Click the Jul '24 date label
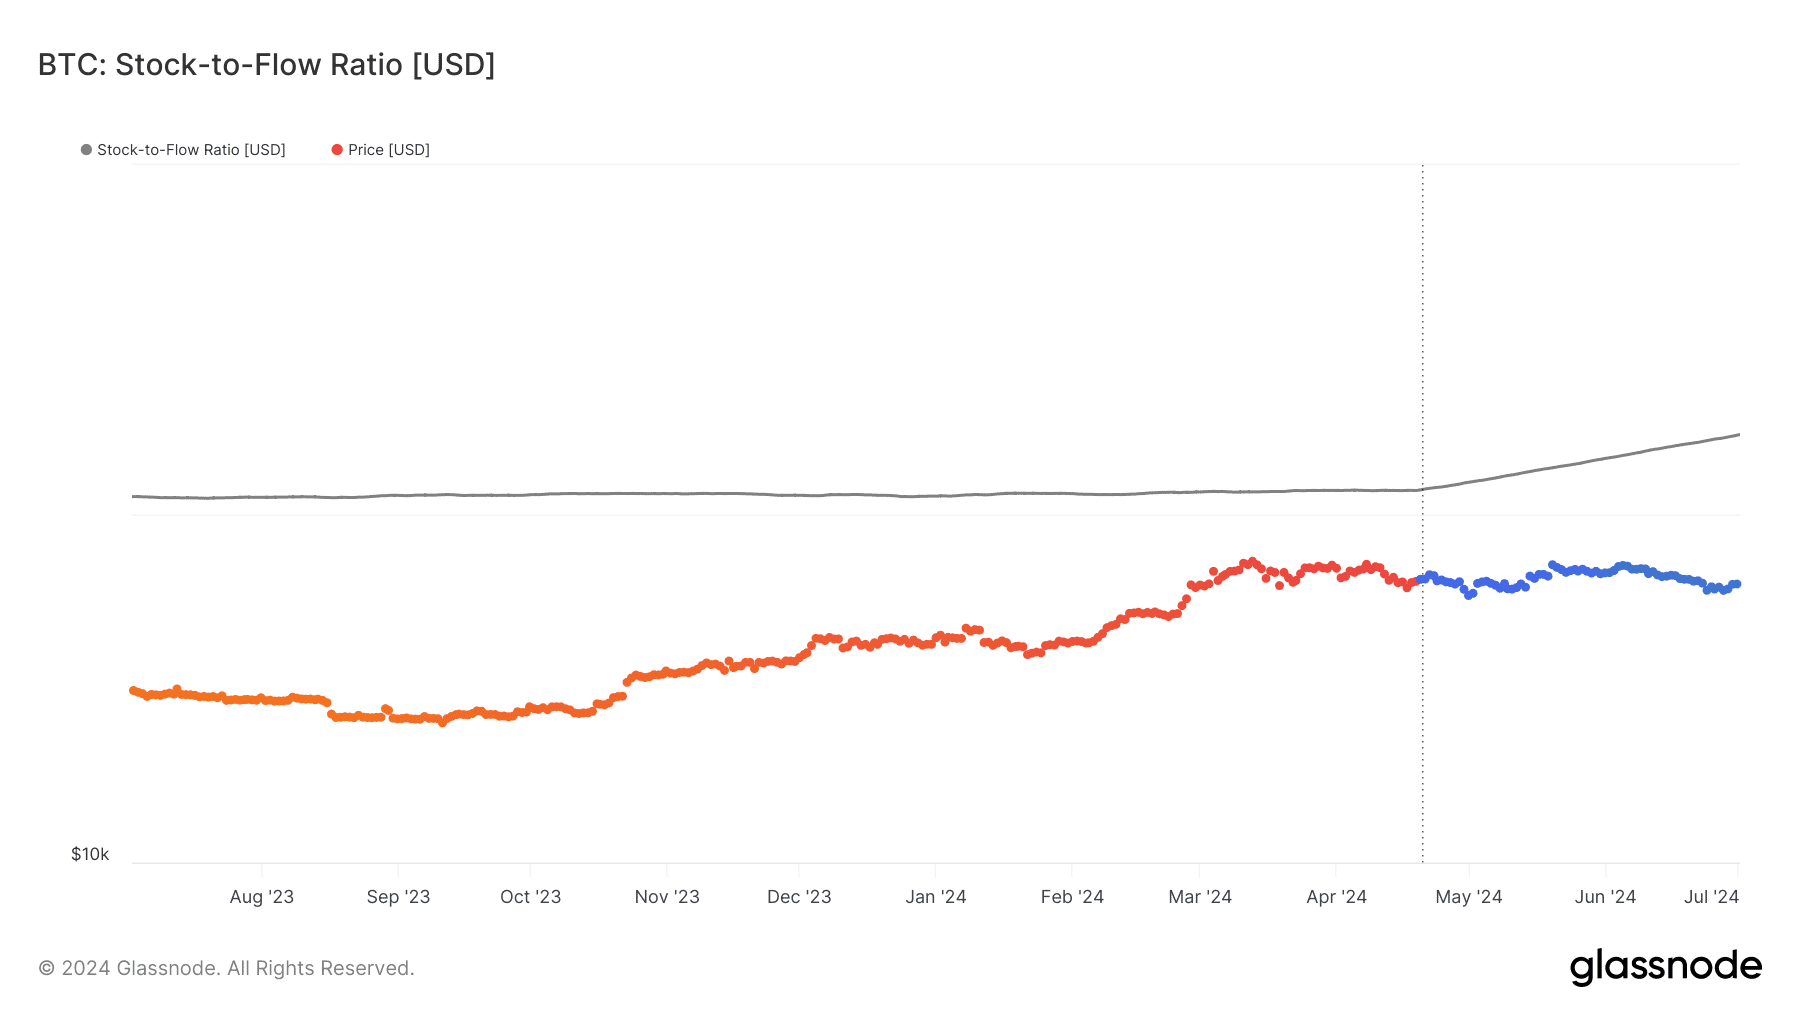 tap(1711, 897)
